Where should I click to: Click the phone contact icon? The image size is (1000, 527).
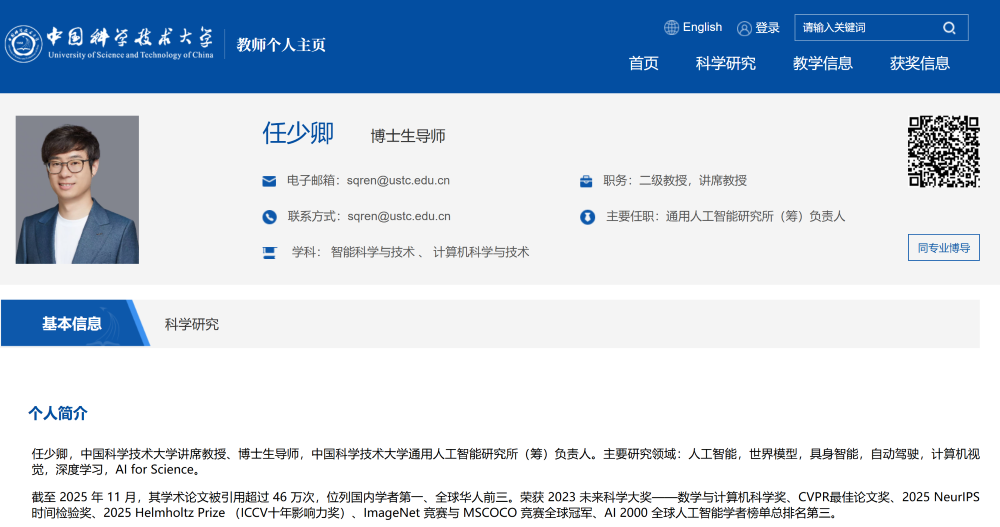[269, 217]
